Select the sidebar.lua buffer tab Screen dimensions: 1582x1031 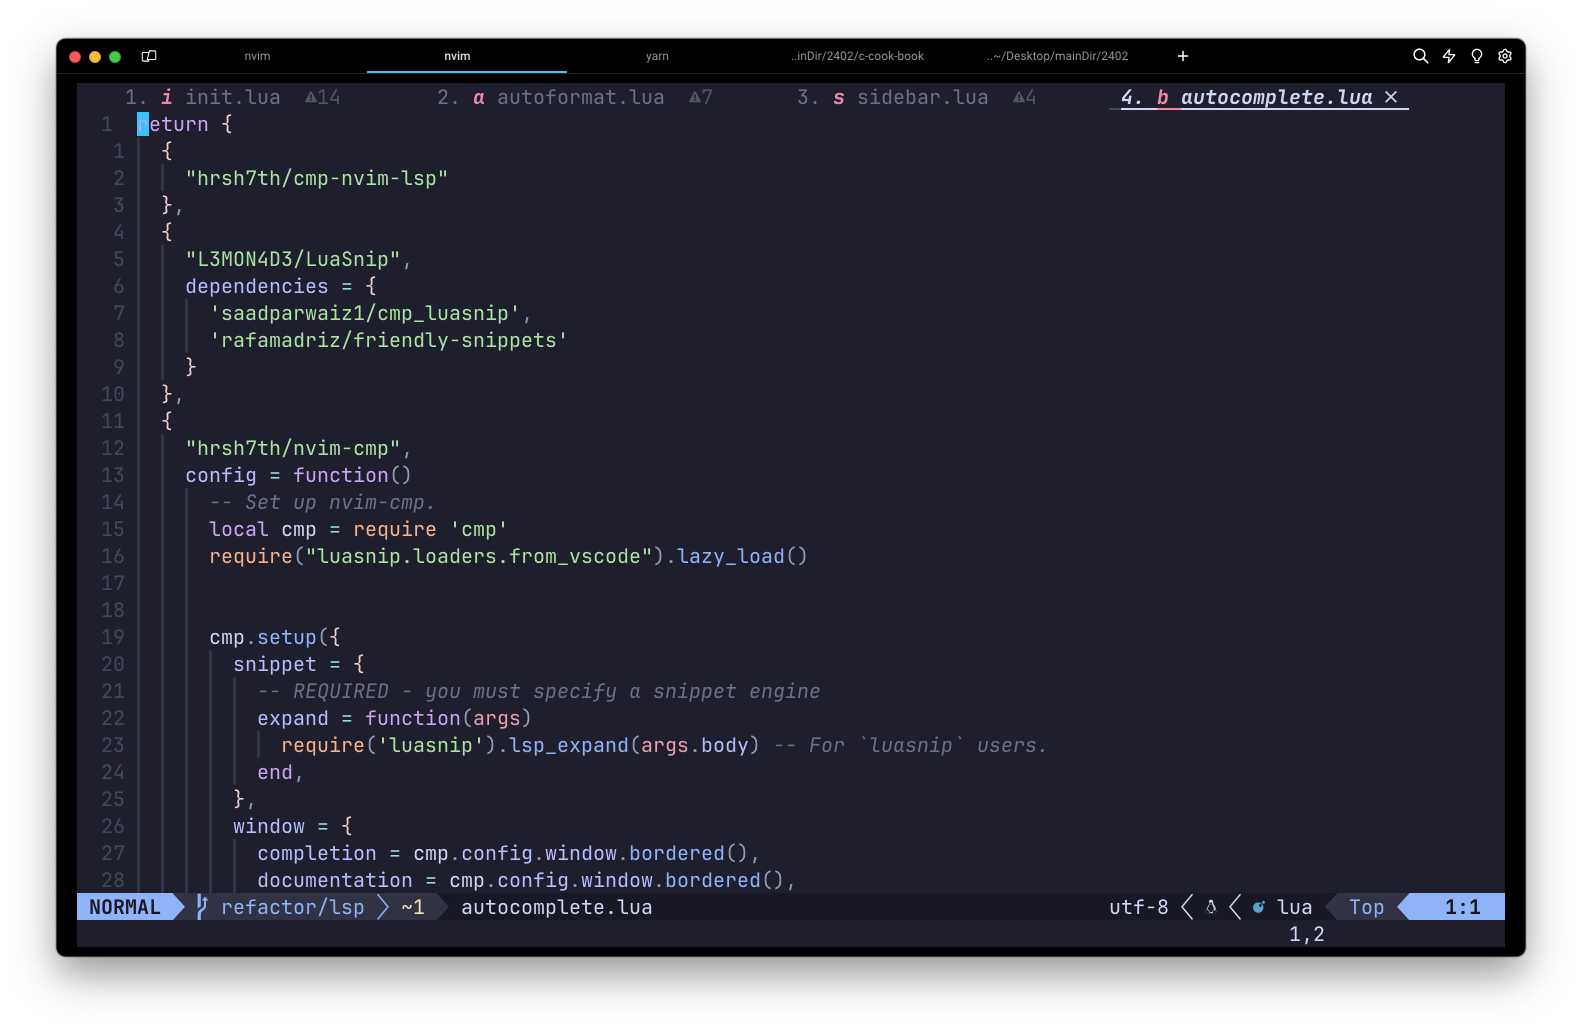coord(921,97)
